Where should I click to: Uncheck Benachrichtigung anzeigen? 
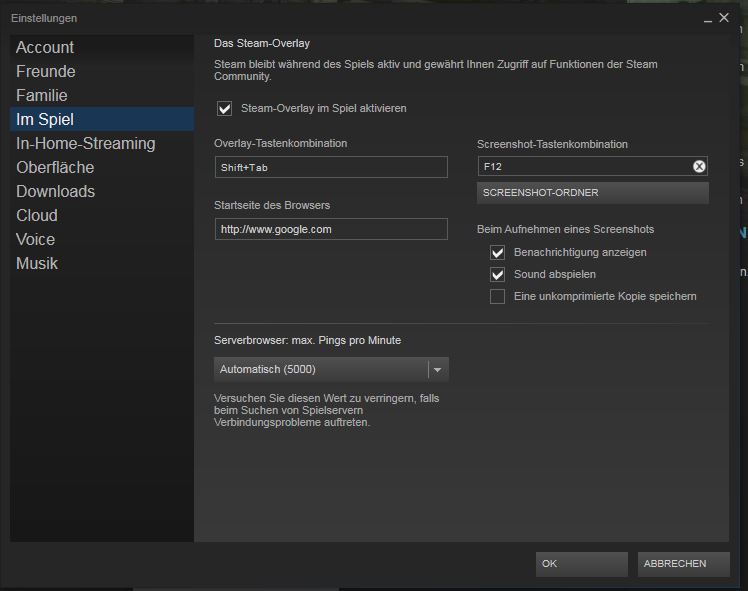498,253
